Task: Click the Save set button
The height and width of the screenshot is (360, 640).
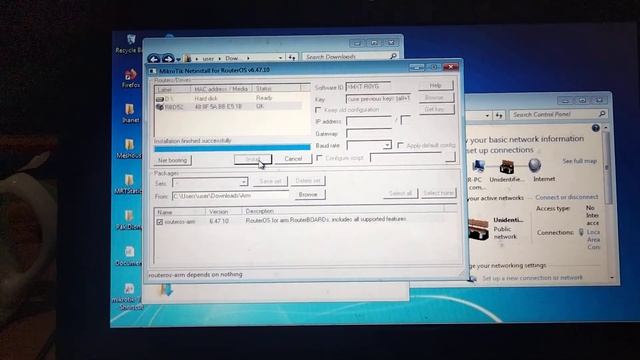Action: 270,181
